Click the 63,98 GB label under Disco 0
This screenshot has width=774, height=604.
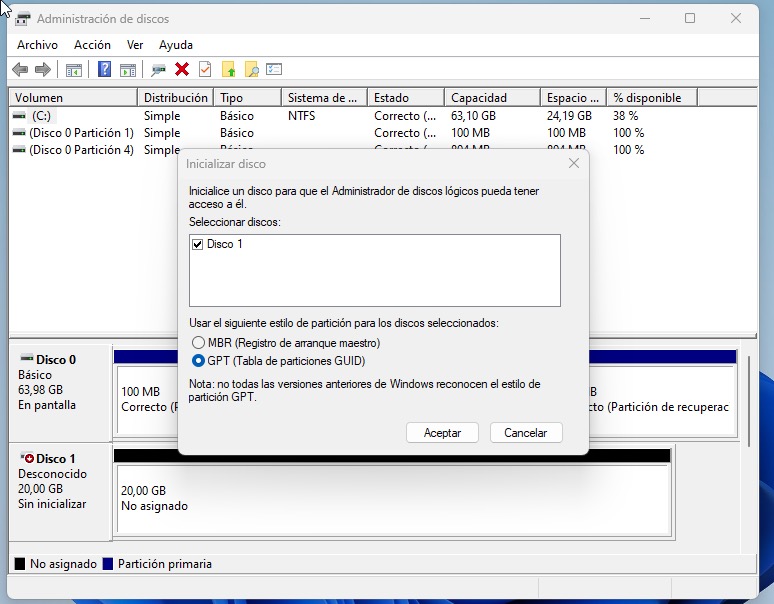click(40, 390)
